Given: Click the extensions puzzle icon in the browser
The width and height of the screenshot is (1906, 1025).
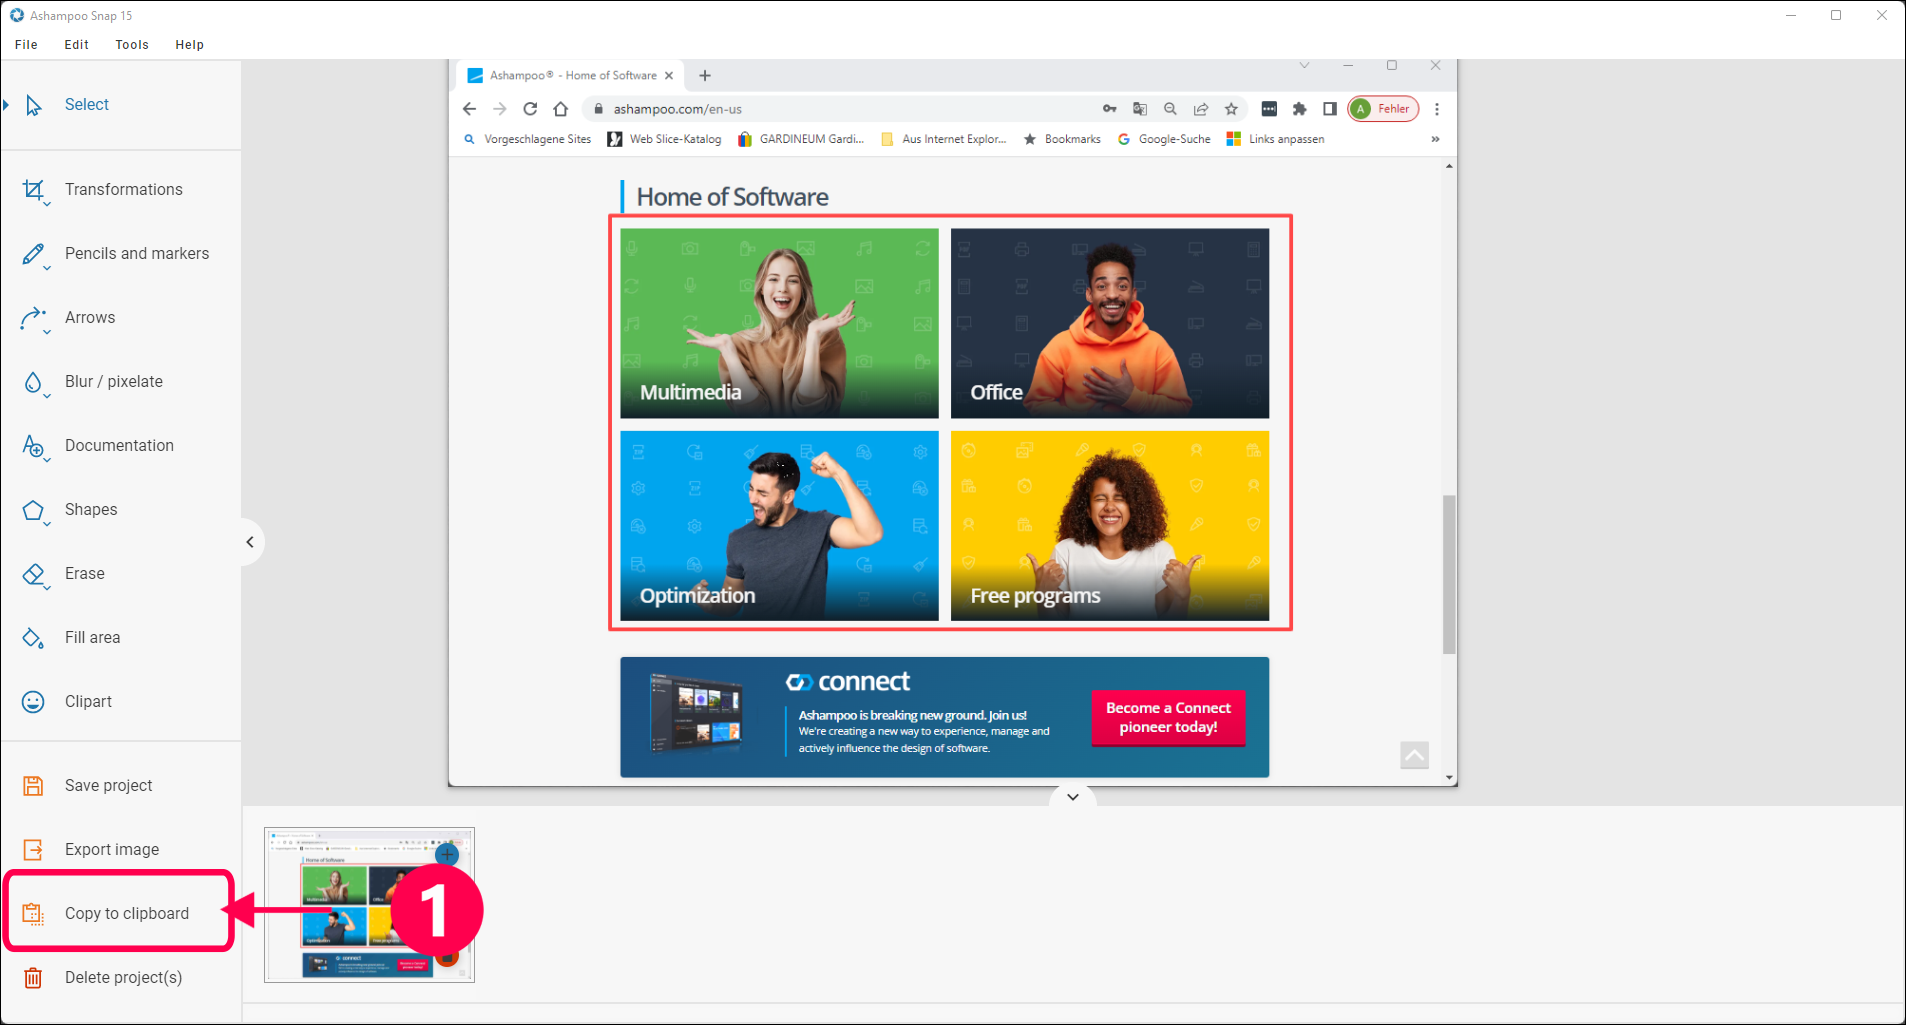Looking at the screenshot, I should (1299, 109).
